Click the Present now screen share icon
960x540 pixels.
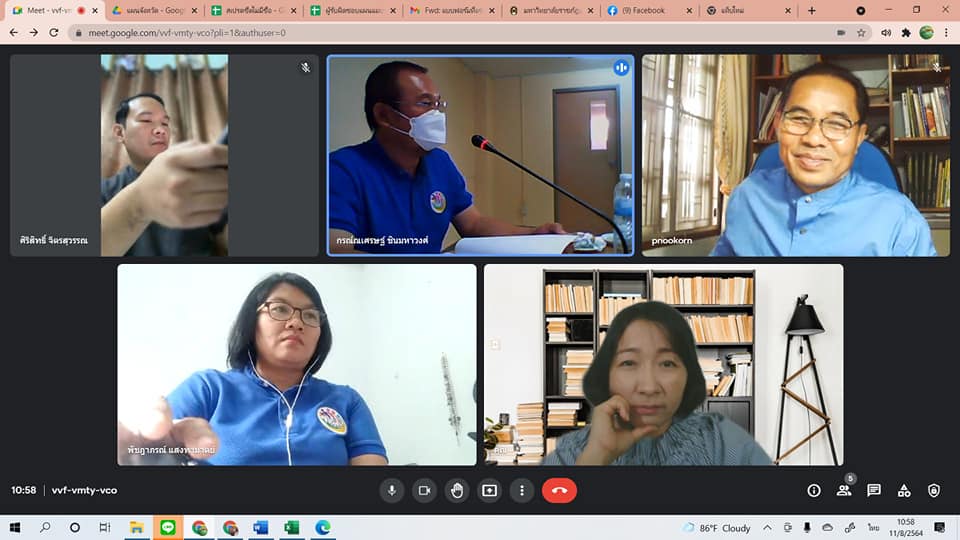click(x=489, y=490)
